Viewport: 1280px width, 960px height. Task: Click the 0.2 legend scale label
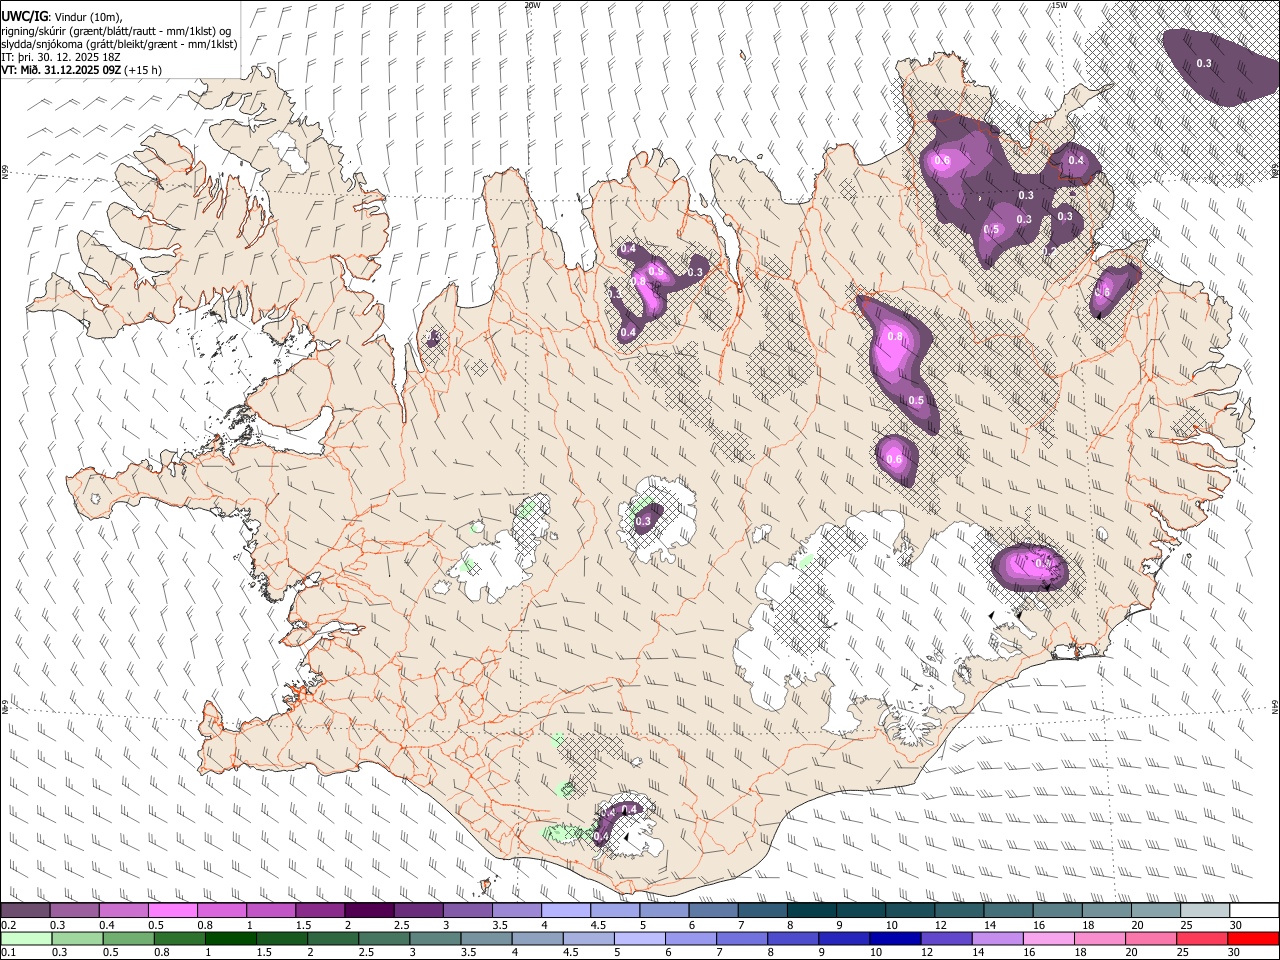tap(8, 925)
